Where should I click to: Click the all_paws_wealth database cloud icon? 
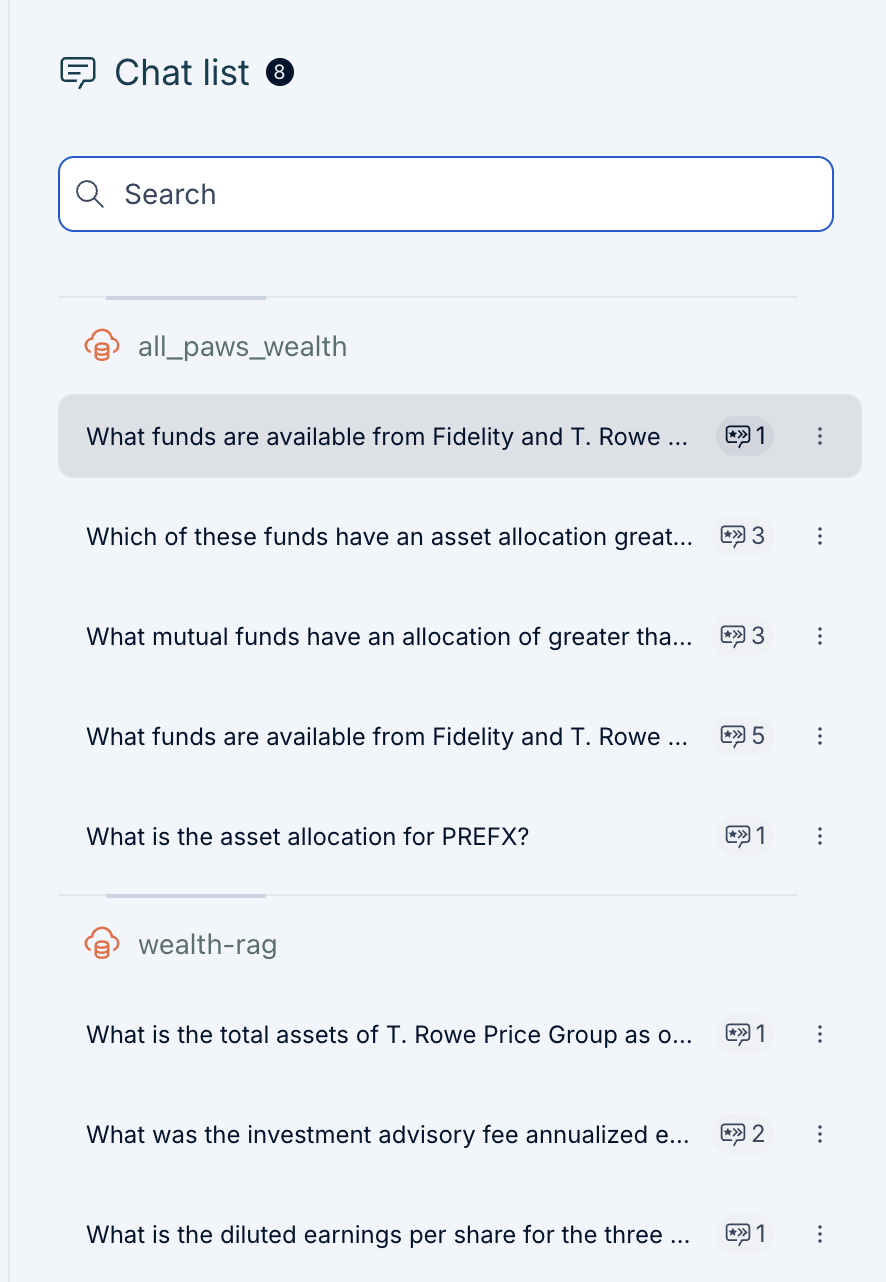[x=101, y=347]
